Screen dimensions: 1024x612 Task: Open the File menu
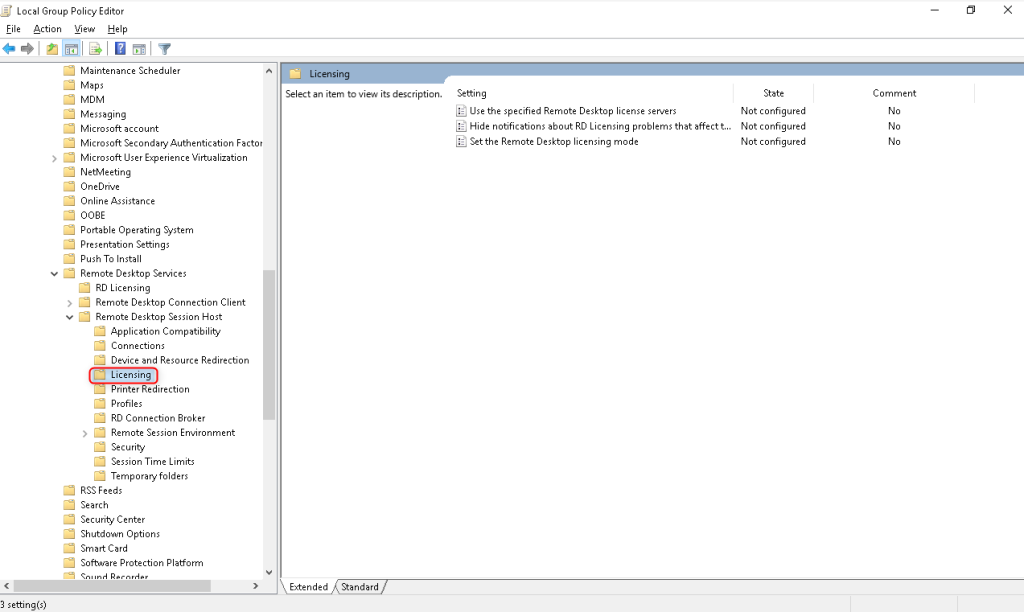pos(13,29)
